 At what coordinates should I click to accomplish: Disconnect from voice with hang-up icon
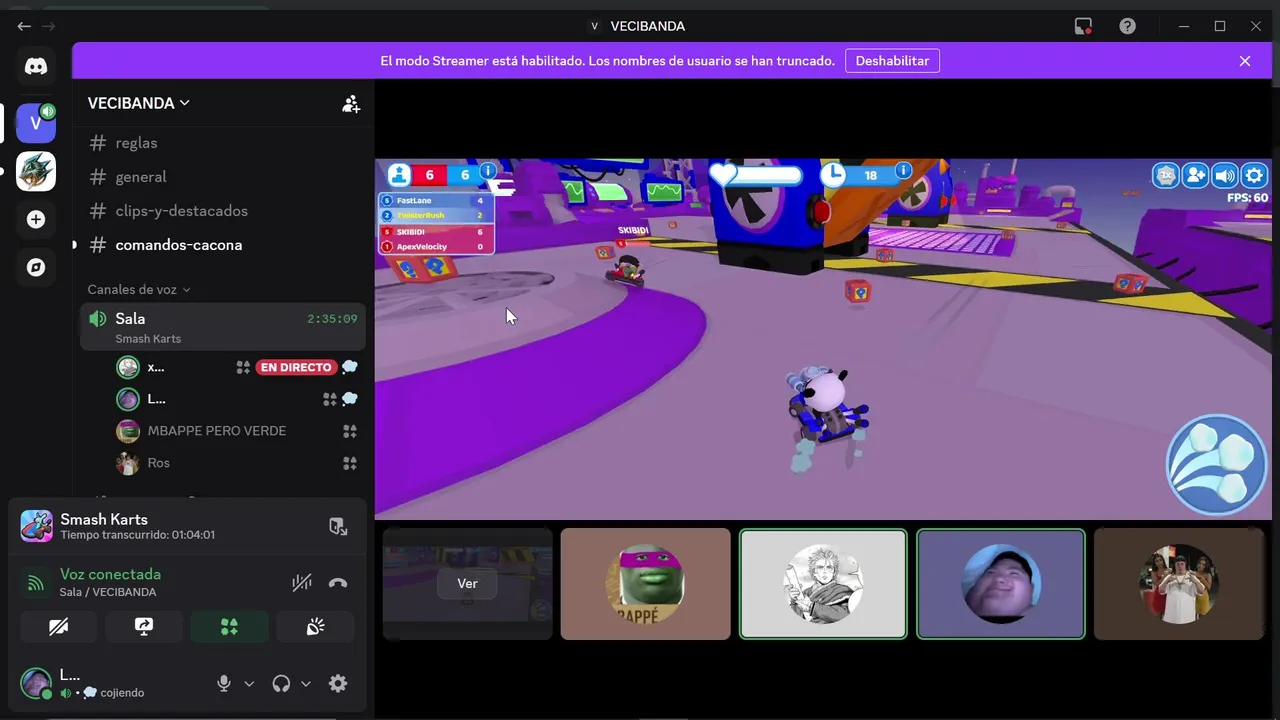[338, 583]
